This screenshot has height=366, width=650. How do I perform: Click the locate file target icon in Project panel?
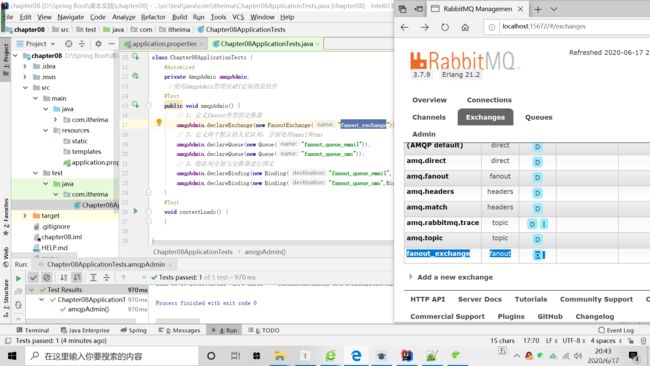point(68,44)
